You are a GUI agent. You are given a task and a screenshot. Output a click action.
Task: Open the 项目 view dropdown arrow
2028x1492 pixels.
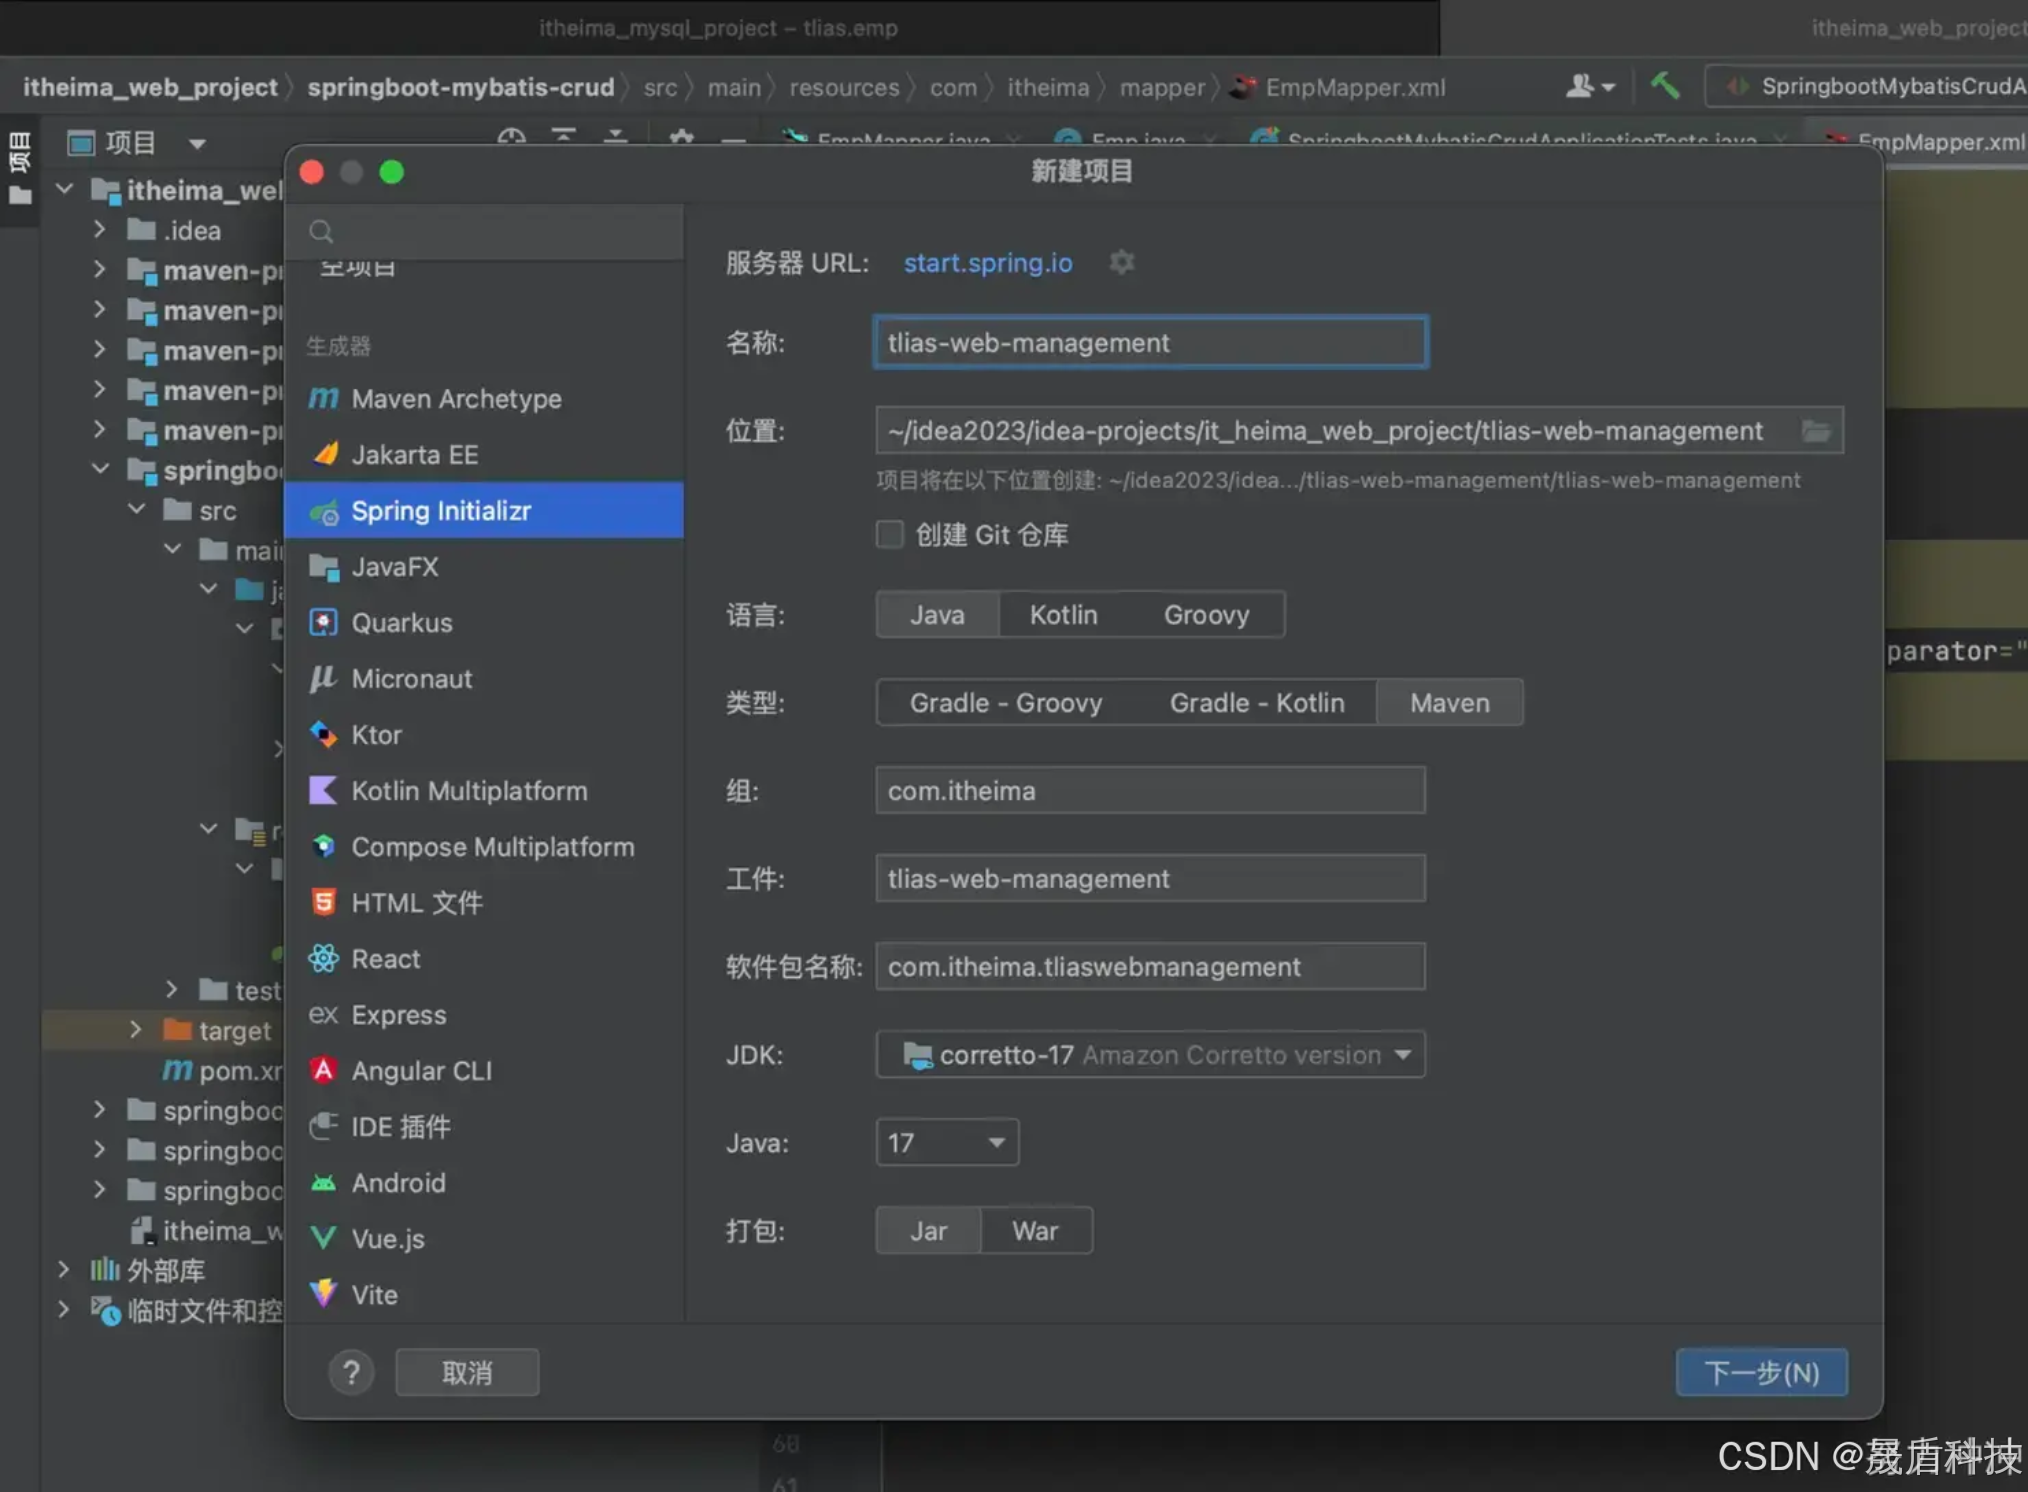click(197, 143)
